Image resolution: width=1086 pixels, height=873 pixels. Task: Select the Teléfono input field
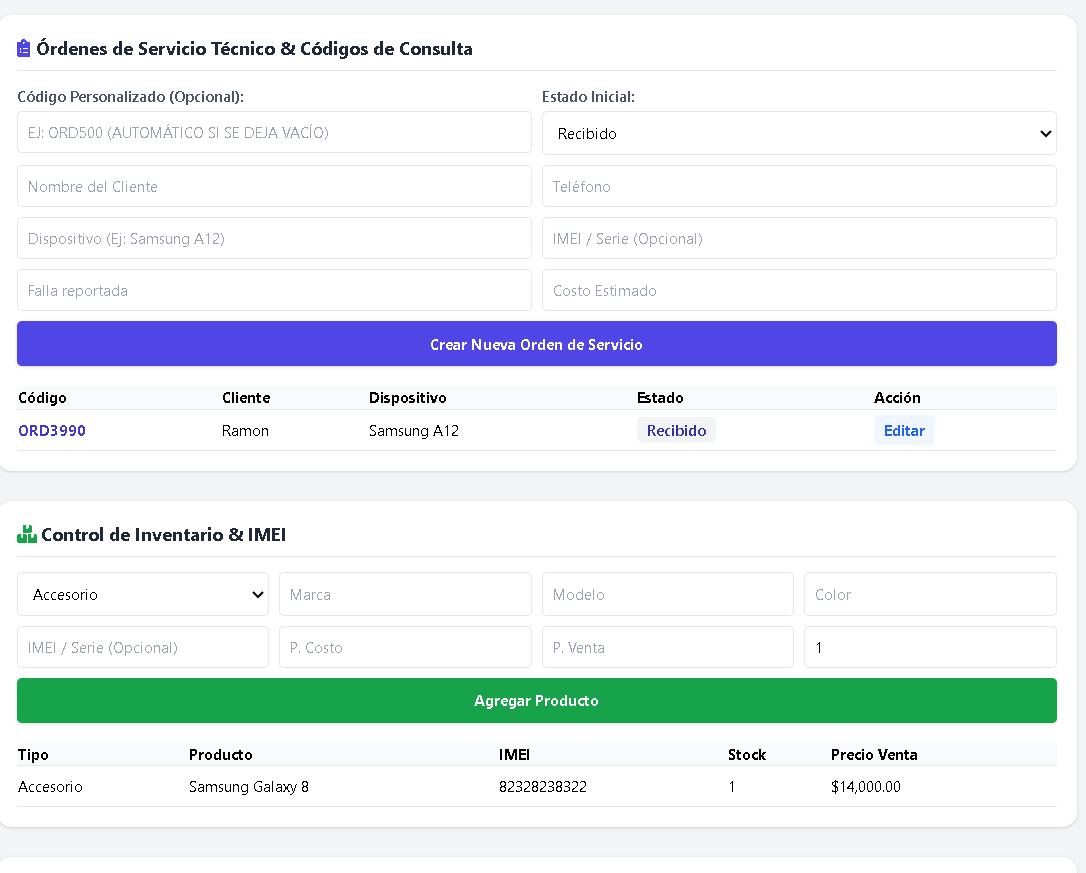(x=799, y=186)
